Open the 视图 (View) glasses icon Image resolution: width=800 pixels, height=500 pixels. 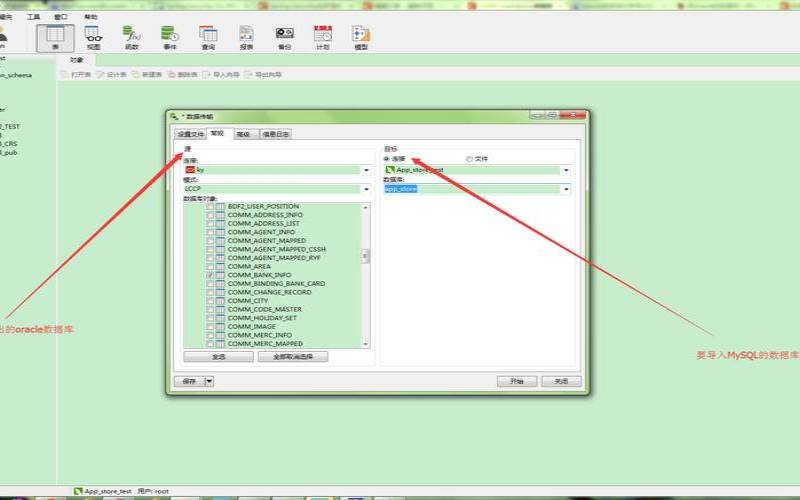[x=92, y=37]
